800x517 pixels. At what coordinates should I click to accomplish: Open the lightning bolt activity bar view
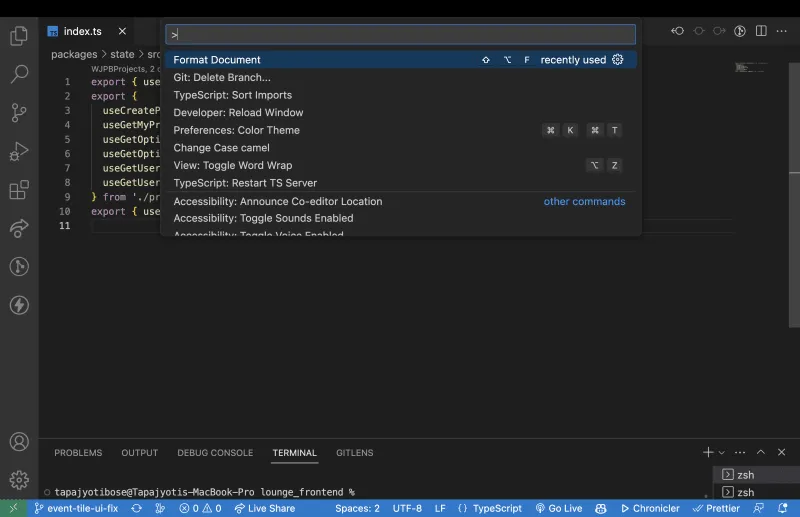click(x=19, y=305)
